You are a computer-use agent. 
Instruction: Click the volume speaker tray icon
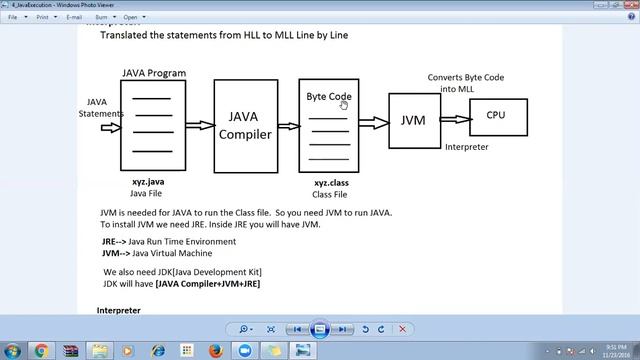(x=592, y=351)
